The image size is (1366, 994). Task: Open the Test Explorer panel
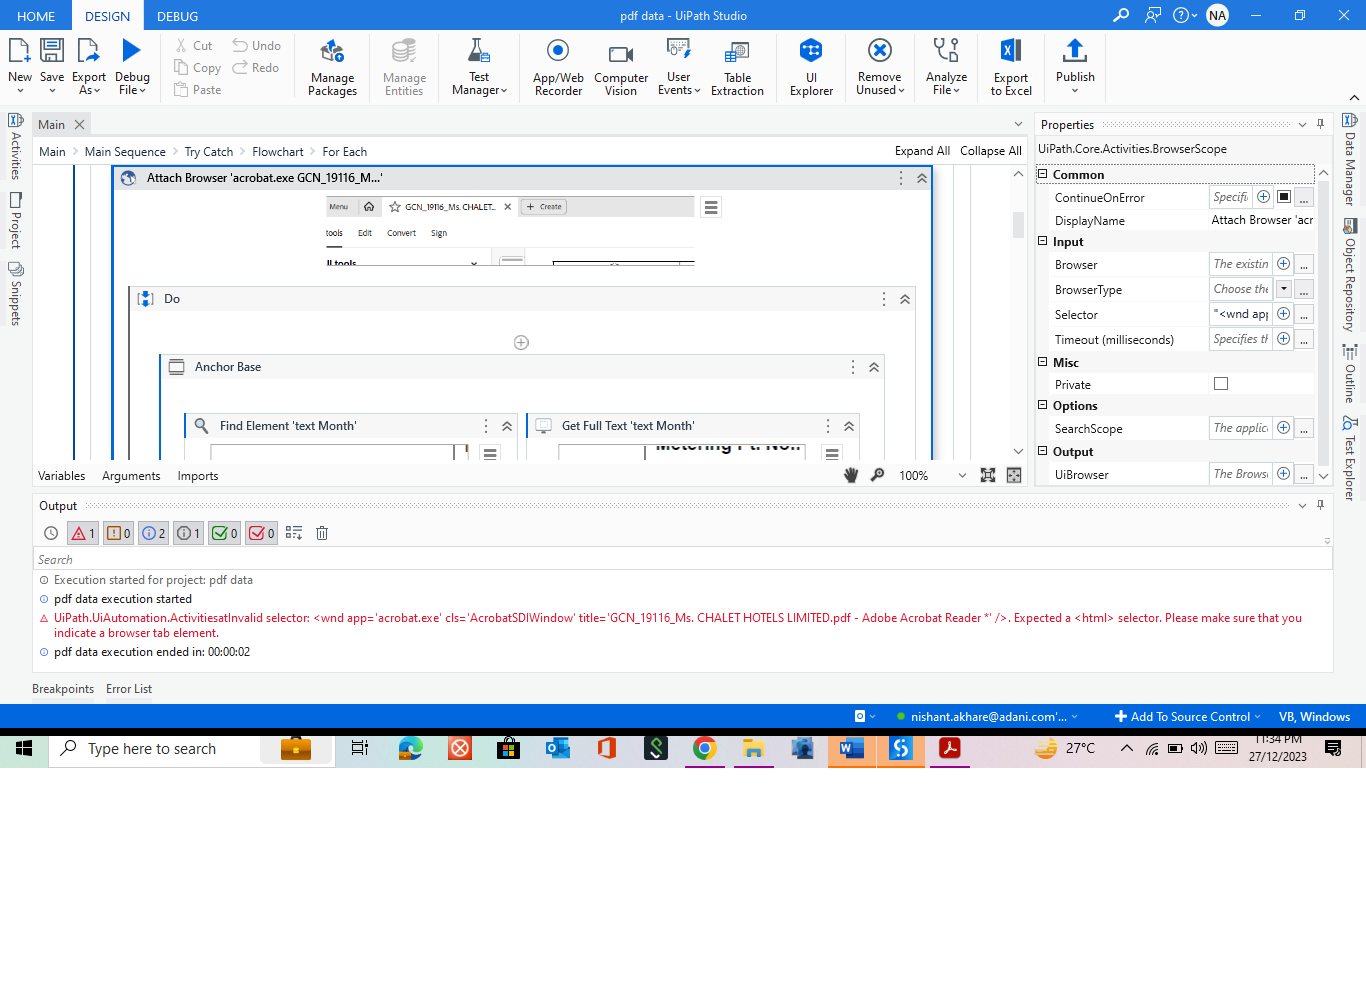point(1350,457)
